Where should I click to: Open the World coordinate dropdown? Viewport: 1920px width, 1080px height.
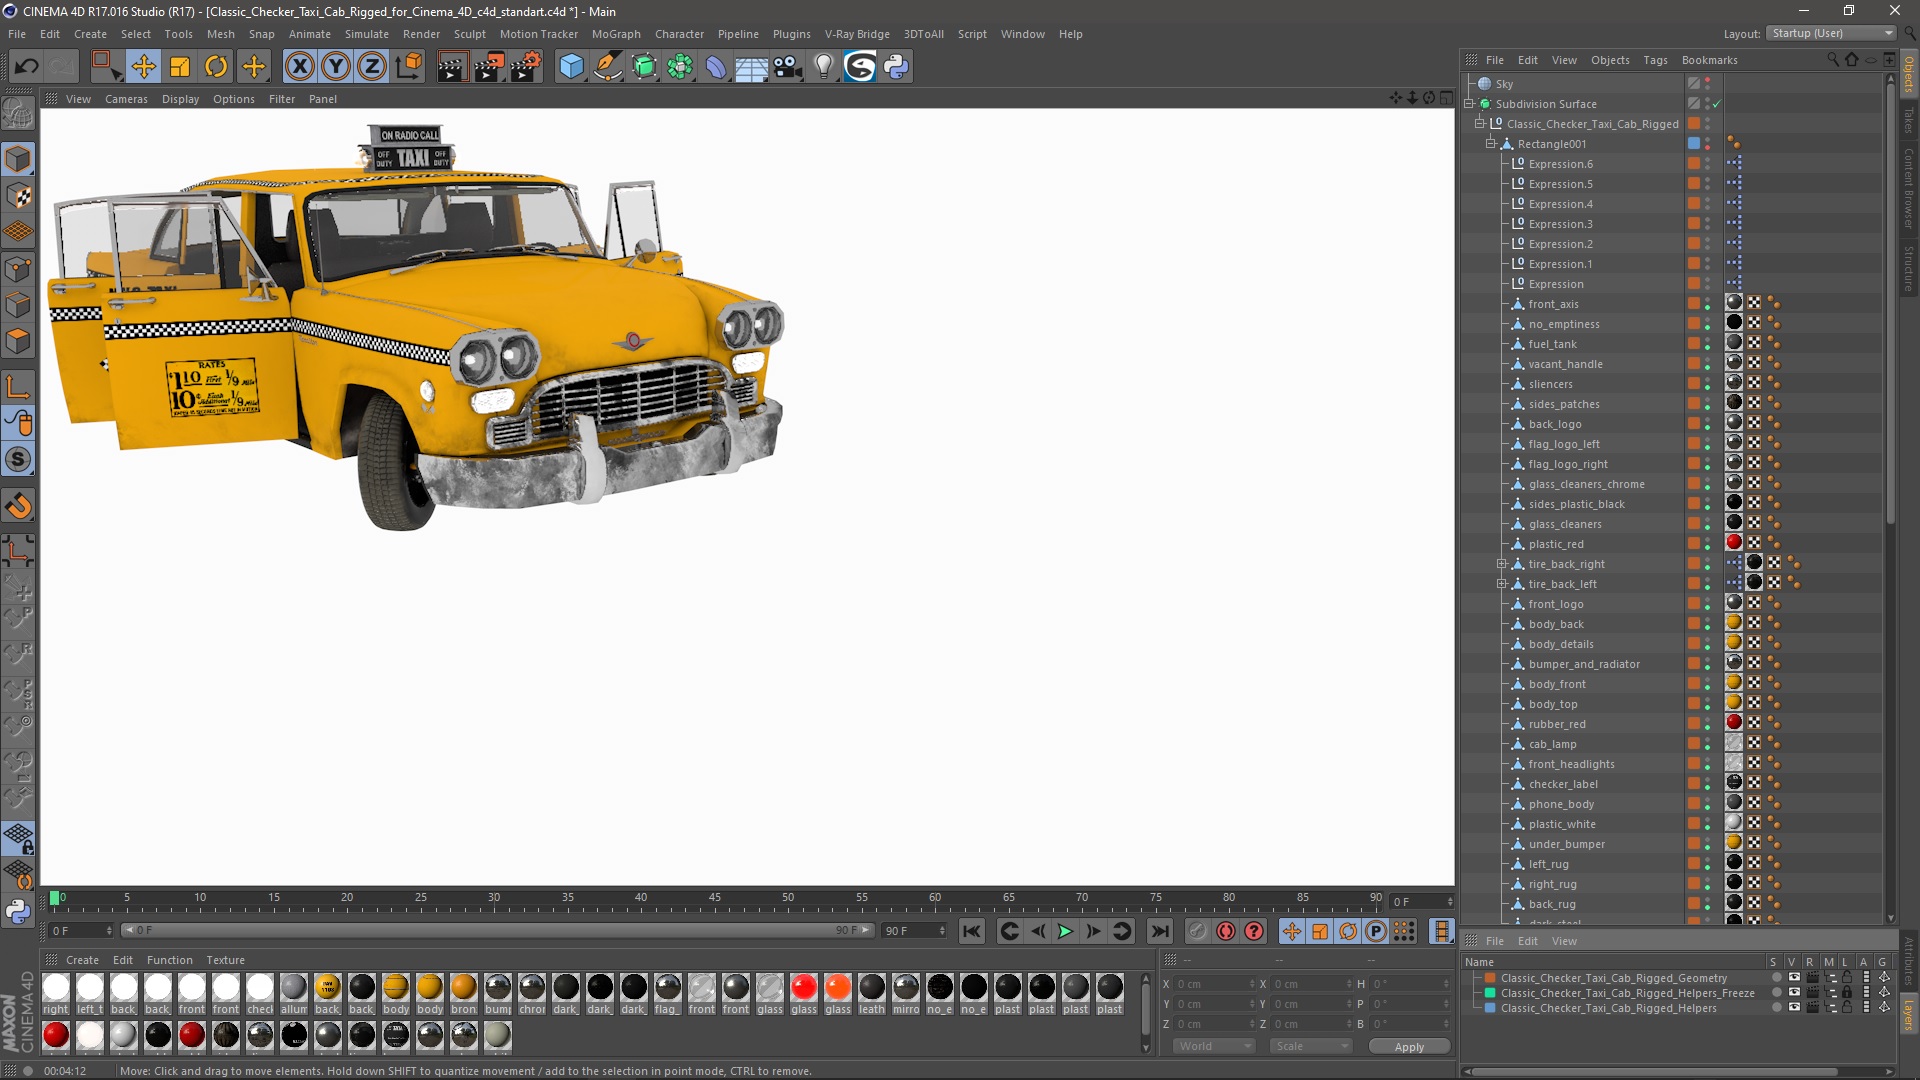(x=1213, y=1046)
